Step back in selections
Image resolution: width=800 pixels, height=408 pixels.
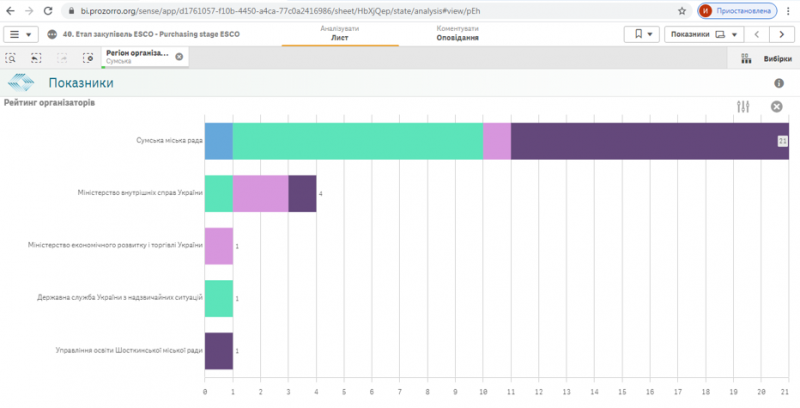pyautogui.click(x=36, y=58)
